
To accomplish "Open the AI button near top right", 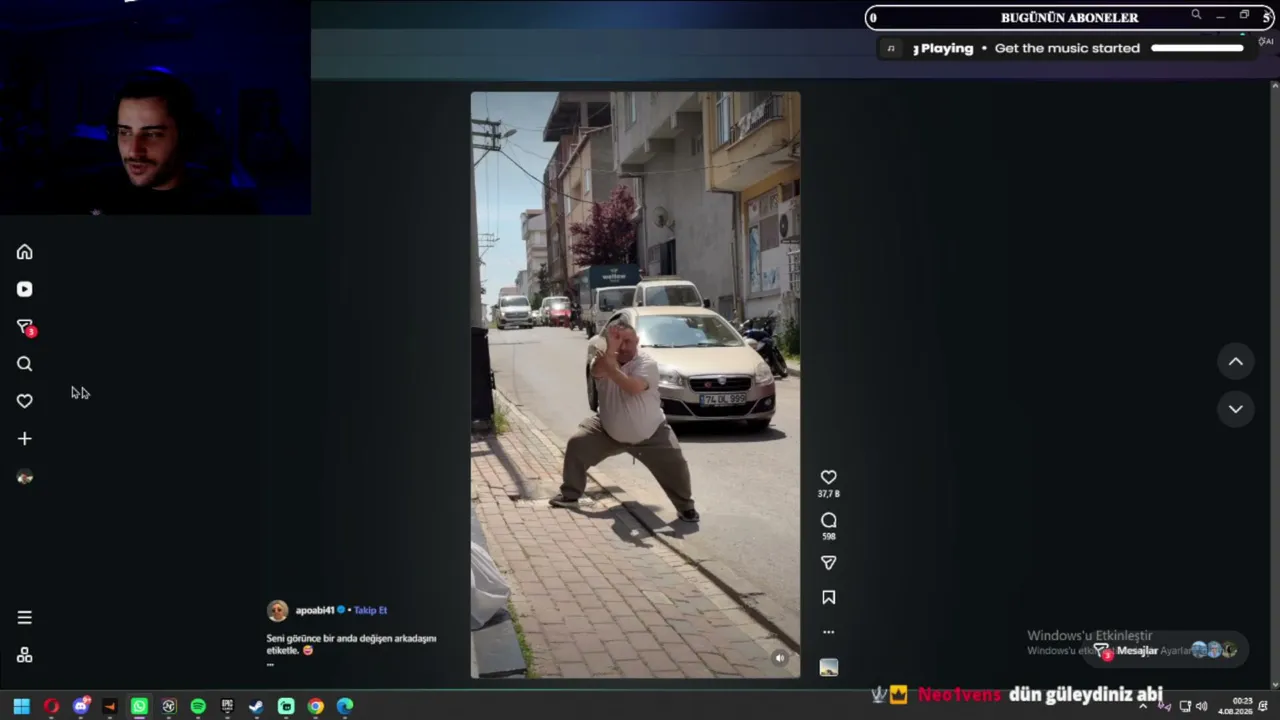I will [x=1266, y=41].
